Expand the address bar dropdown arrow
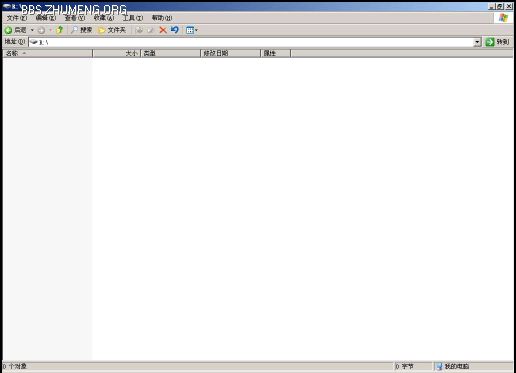Viewport: 516px width, 373px height. tap(477, 42)
